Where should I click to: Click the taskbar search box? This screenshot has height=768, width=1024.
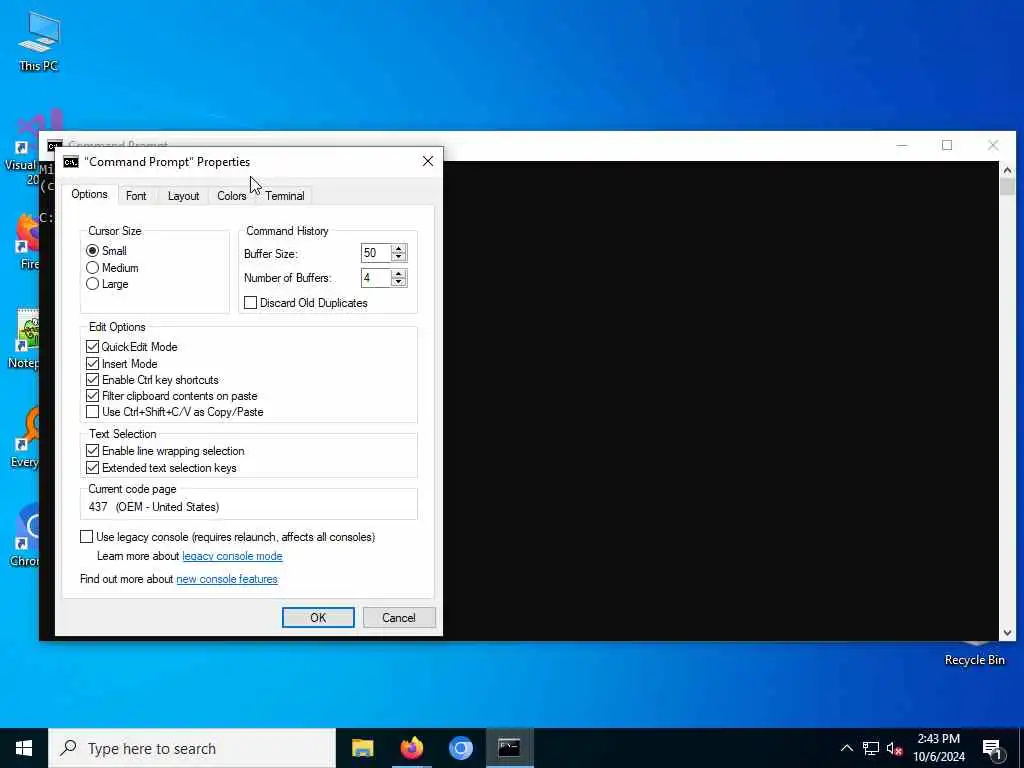click(x=192, y=748)
